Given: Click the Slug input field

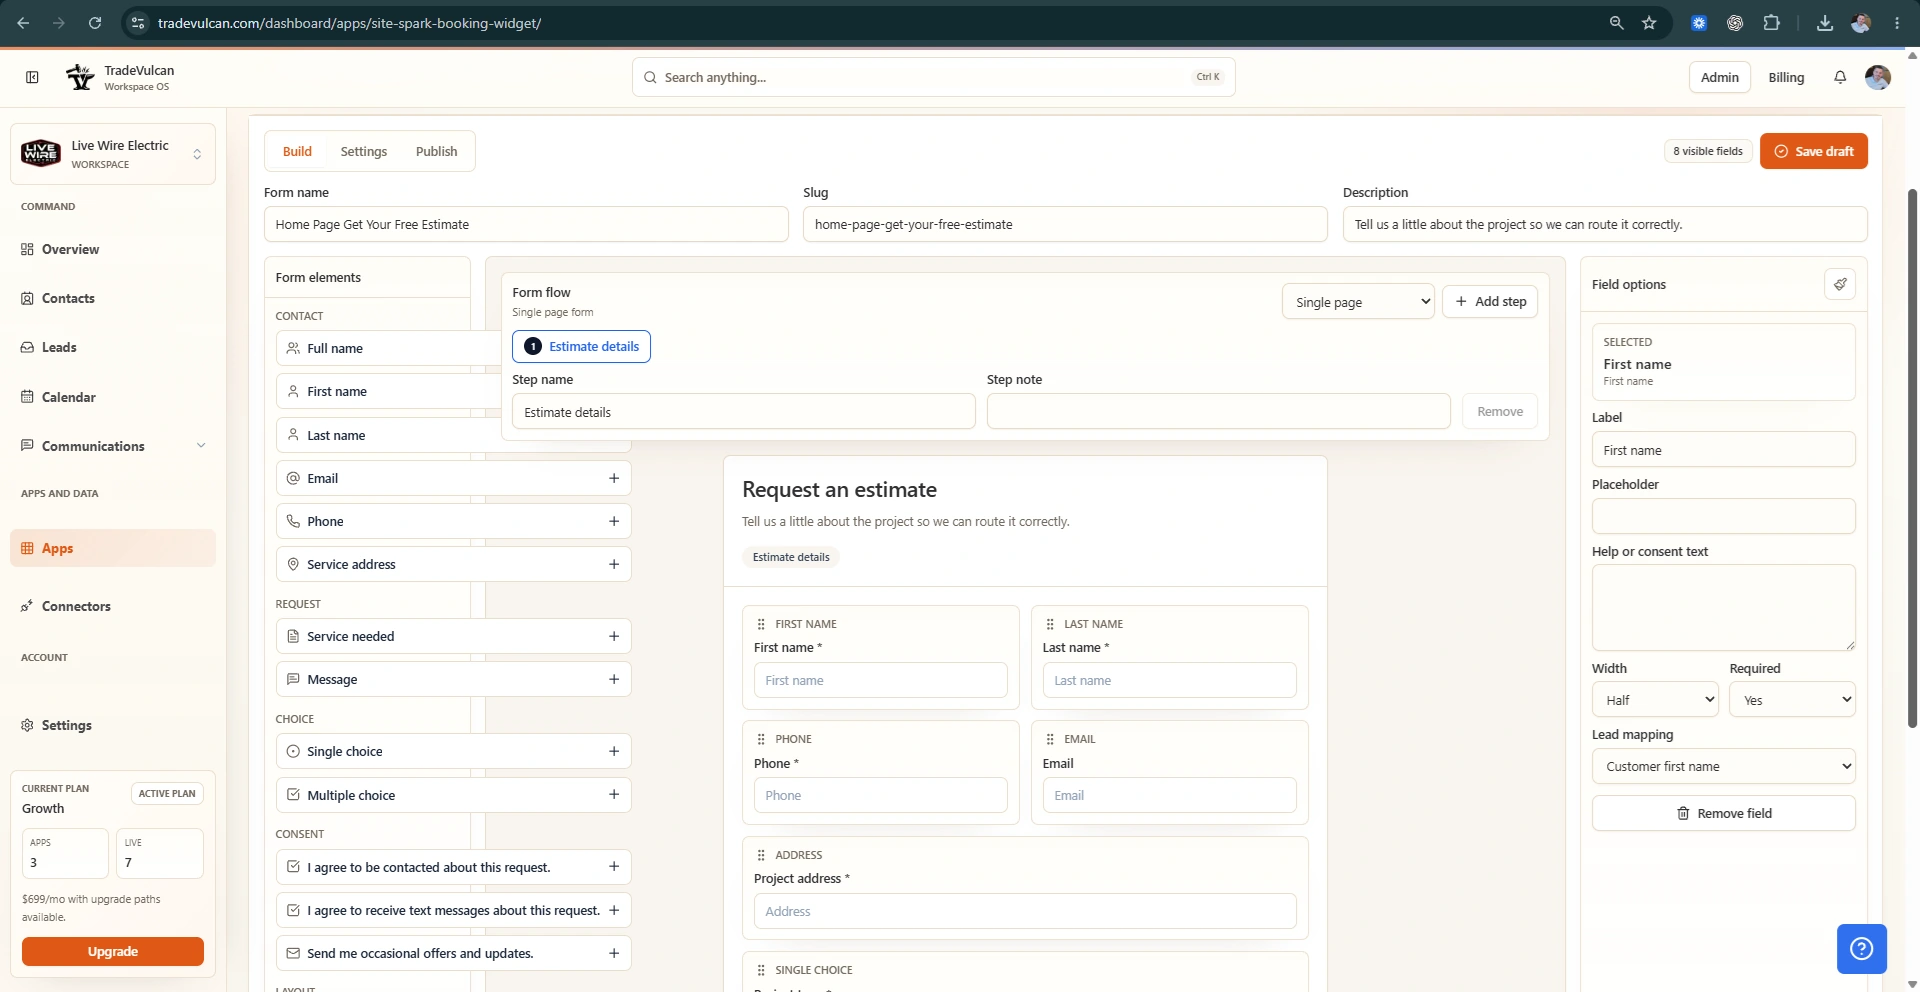Looking at the screenshot, I should click(x=1065, y=224).
